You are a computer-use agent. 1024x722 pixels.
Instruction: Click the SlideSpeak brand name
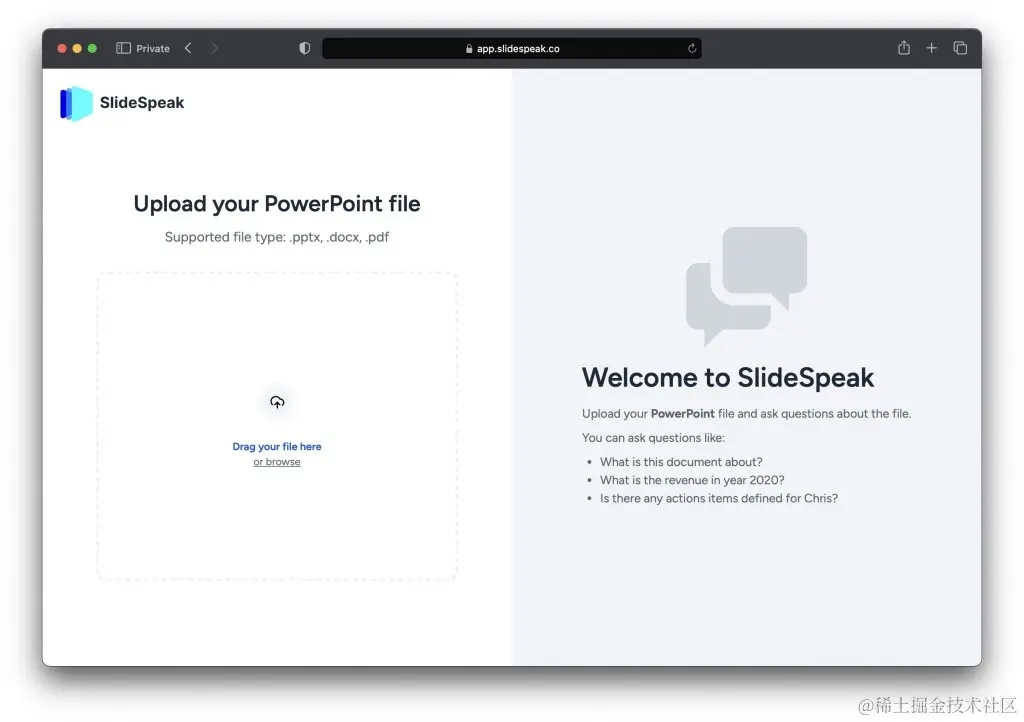tap(142, 103)
